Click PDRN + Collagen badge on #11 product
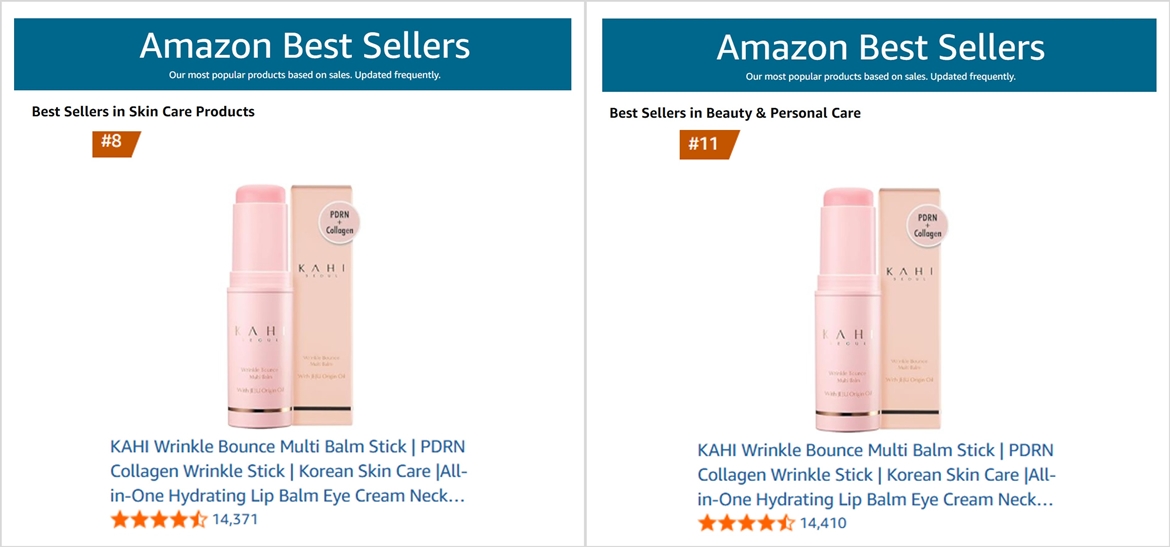Viewport: 1170px width, 547px height. [x=927, y=226]
